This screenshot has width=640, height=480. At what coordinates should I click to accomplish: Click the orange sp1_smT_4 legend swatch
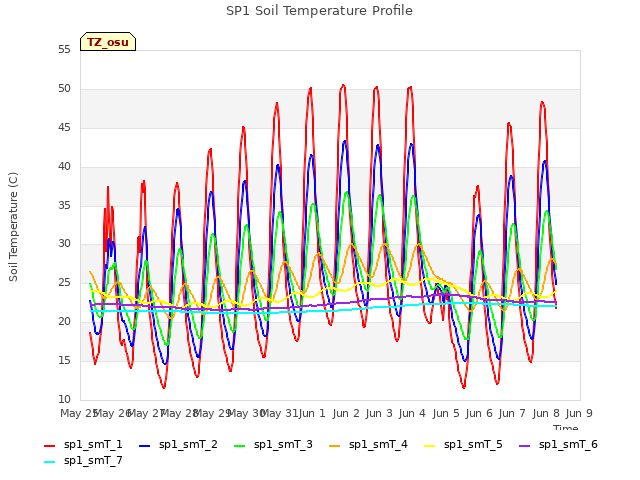click(x=335, y=446)
